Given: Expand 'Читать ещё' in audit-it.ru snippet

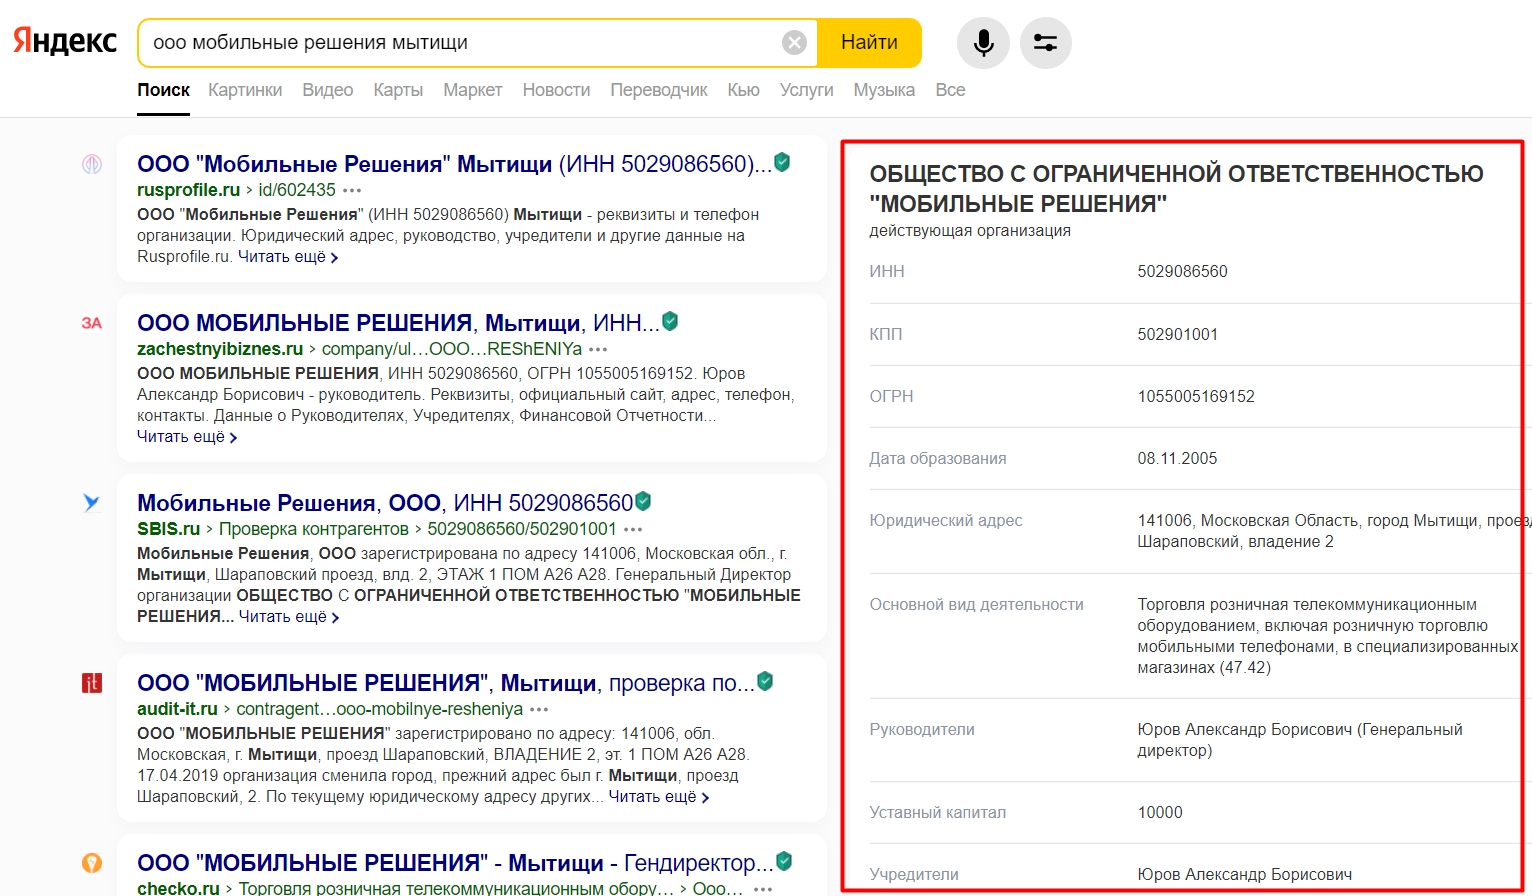Looking at the screenshot, I should click(659, 797).
